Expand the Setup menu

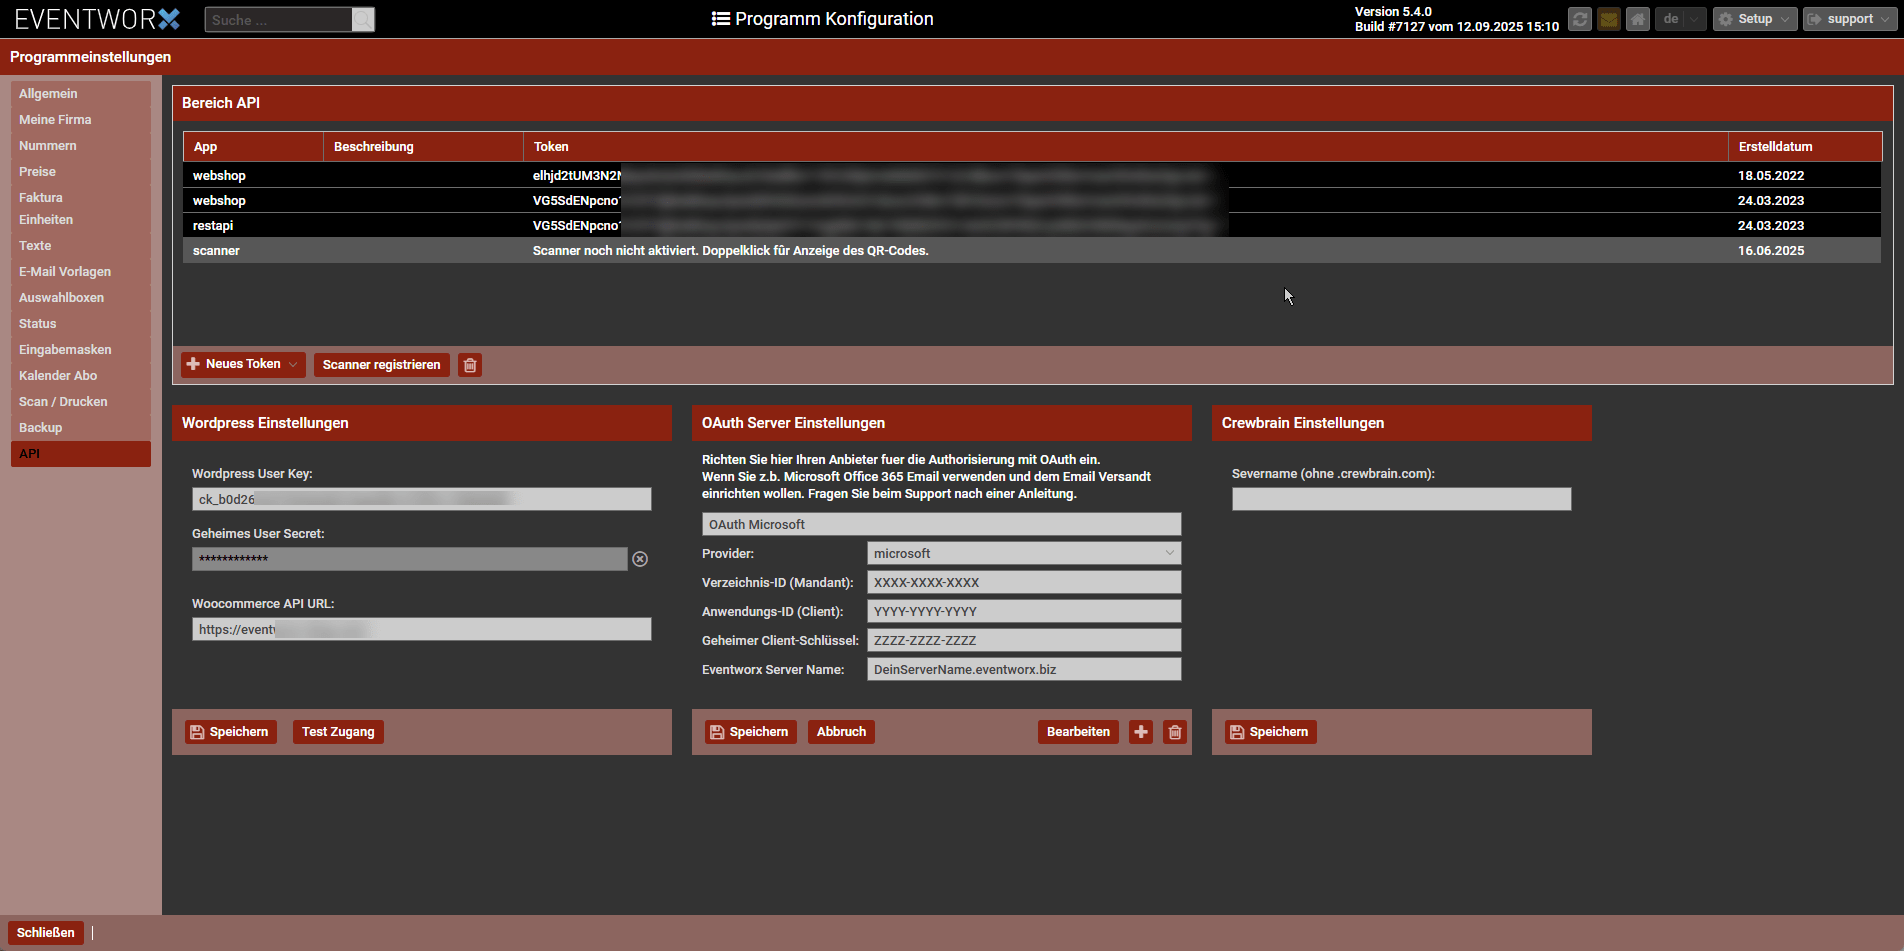(x=1754, y=19)
